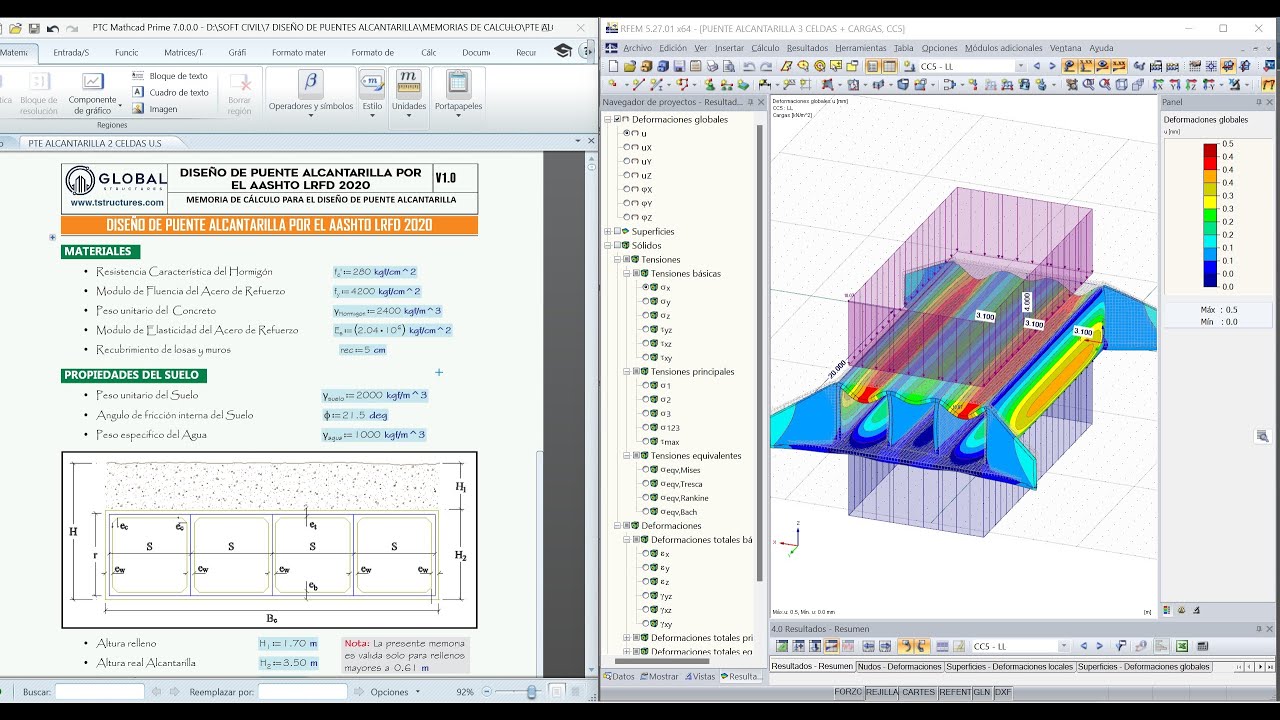Click the Reemplazar por input field
The image size is (1280, 720).
pyautogui.click(x=303, y=691)
